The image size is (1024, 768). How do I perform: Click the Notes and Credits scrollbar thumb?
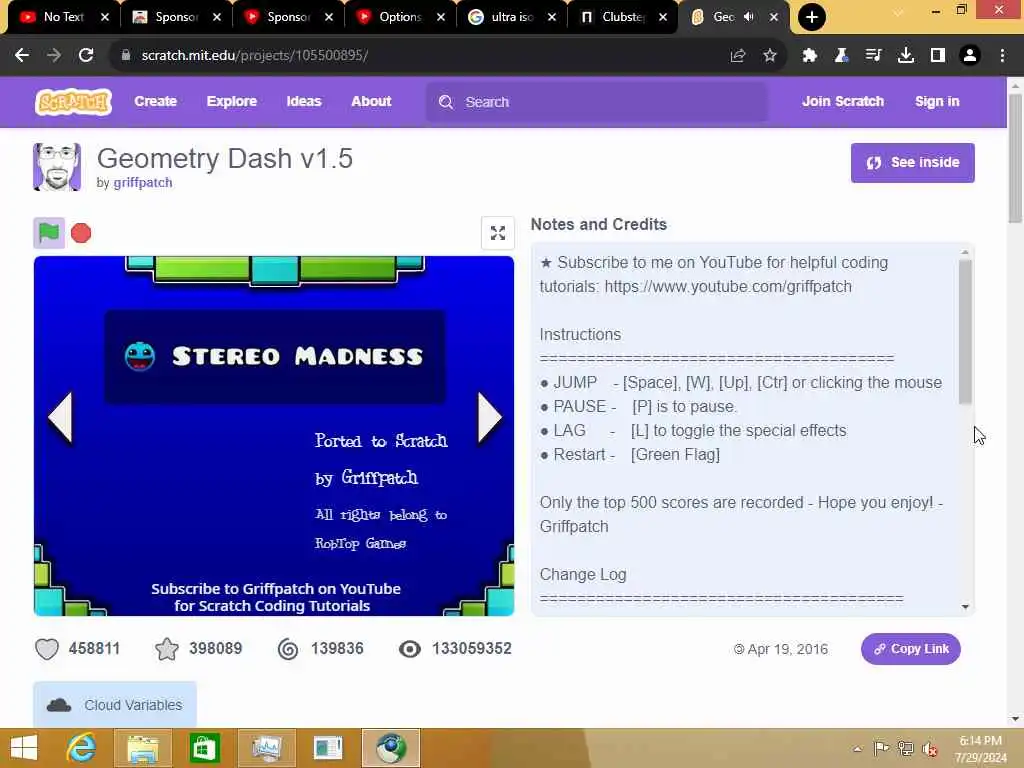tap(965, 332)
